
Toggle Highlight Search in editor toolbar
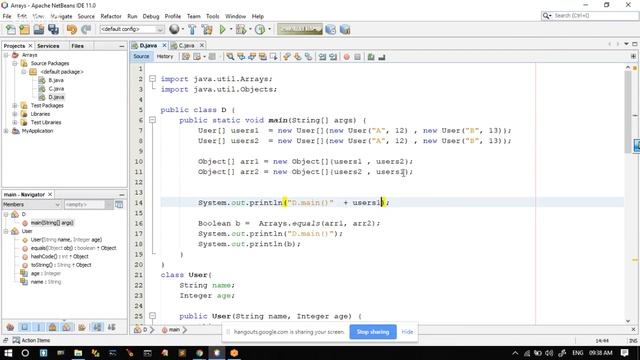pos(263,57)
